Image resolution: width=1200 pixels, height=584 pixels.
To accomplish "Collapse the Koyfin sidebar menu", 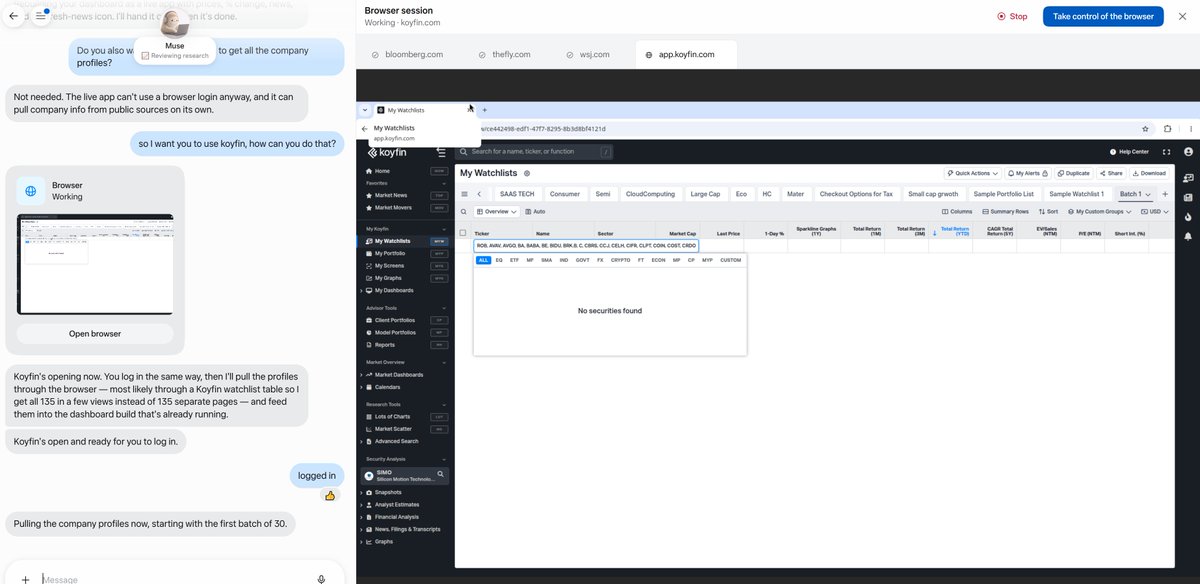I will point(441,152).
